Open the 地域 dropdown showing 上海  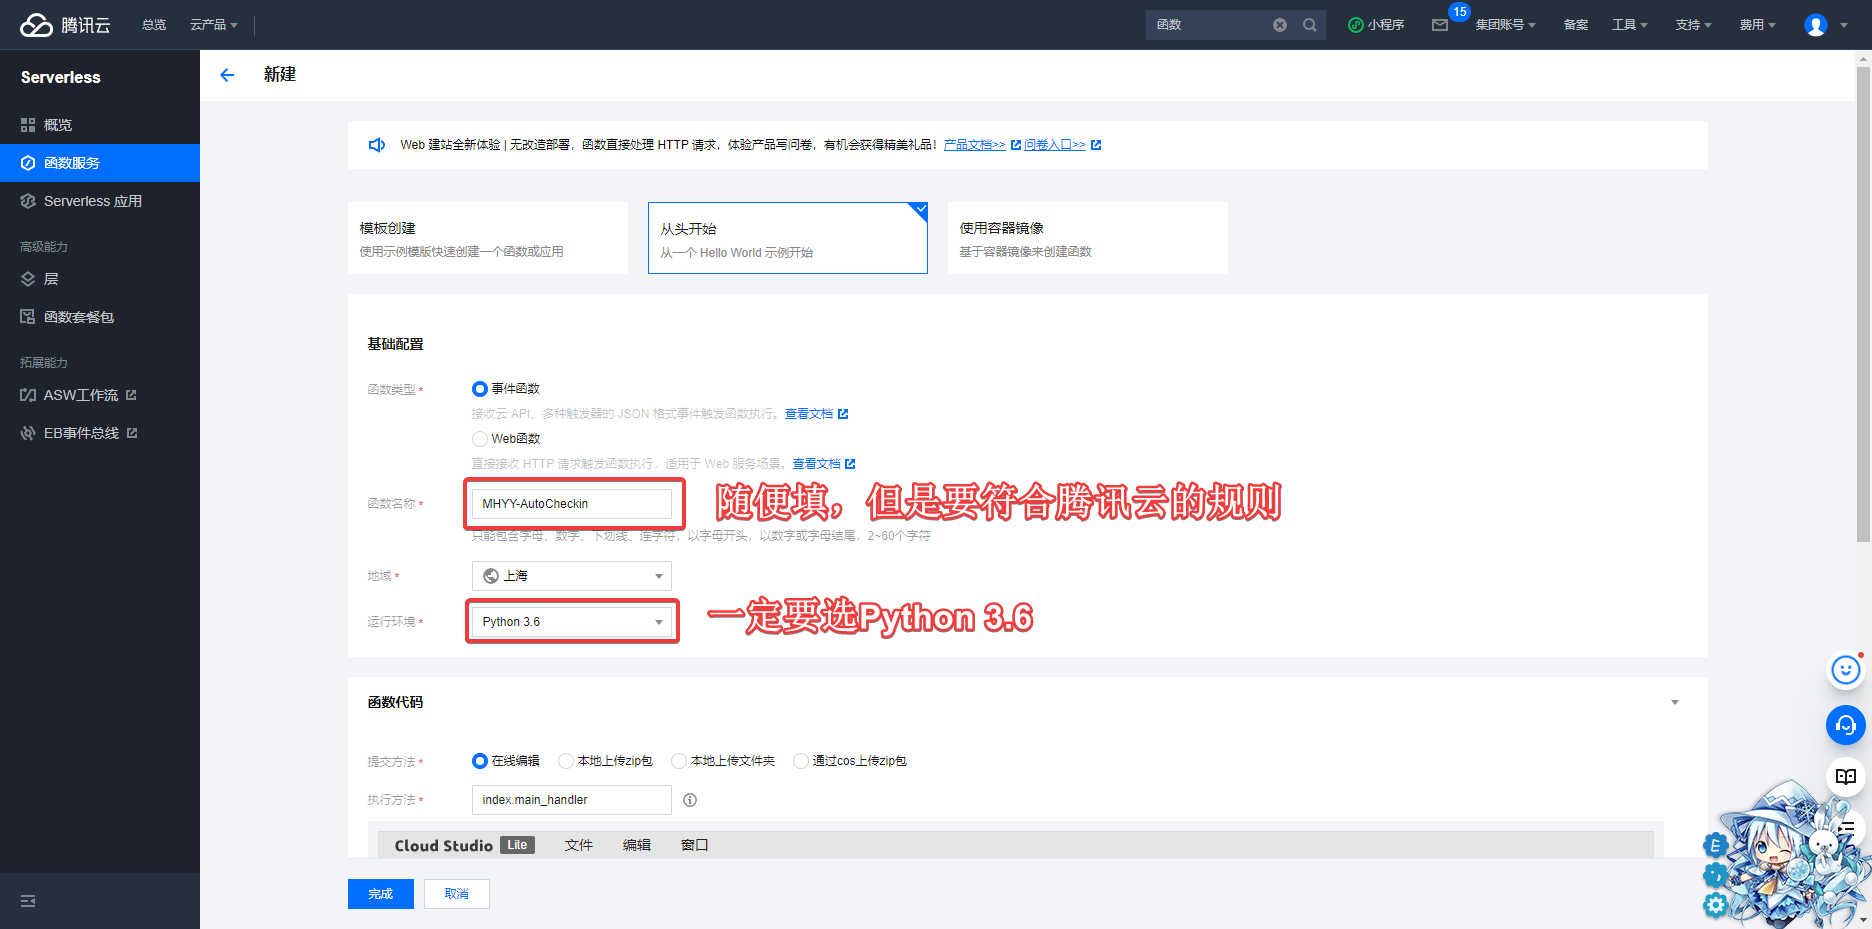(x=571, y=576)
